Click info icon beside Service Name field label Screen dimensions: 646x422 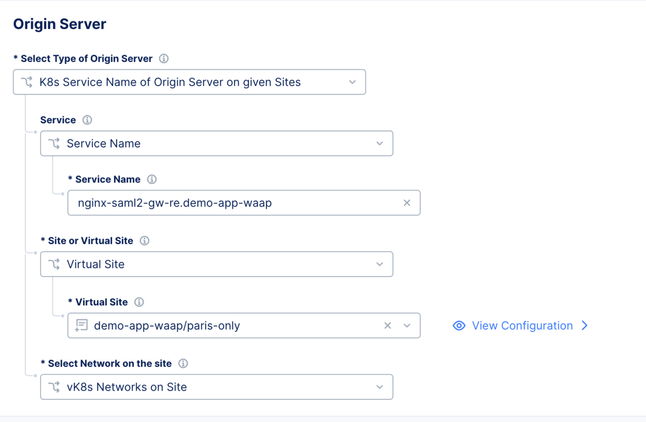[152, 180]
